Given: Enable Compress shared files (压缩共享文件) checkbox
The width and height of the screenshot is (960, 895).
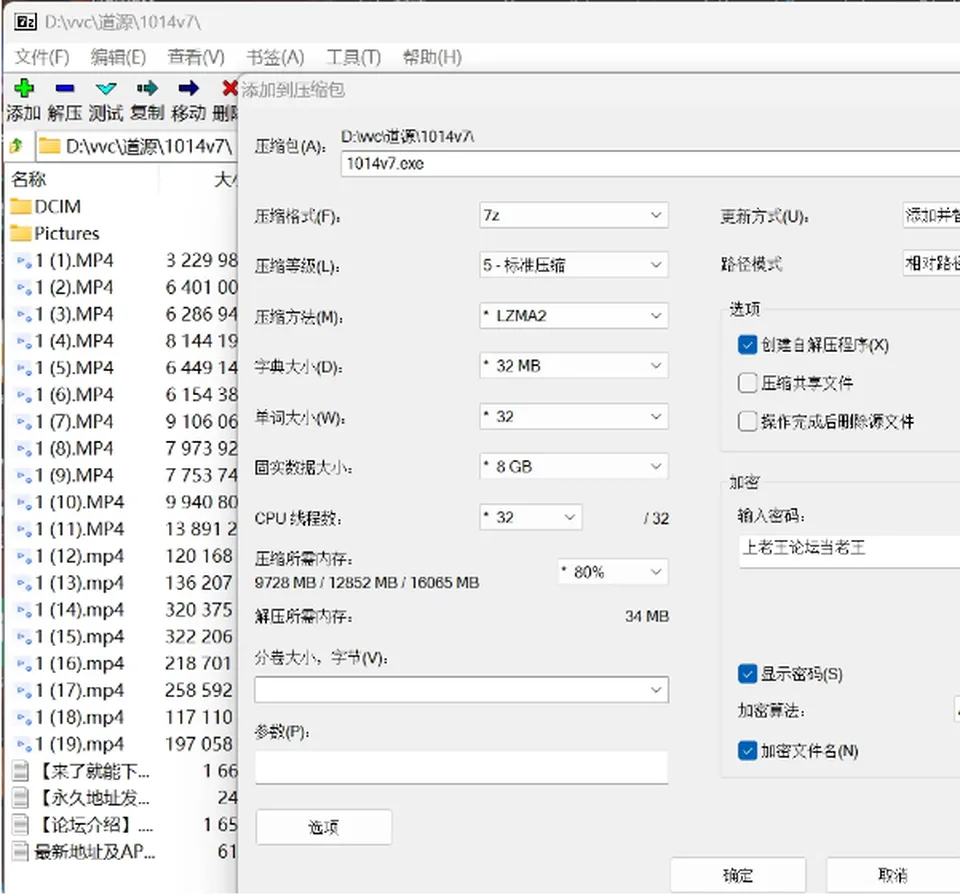Looking at the screenshot, I should tap(747, 383).
